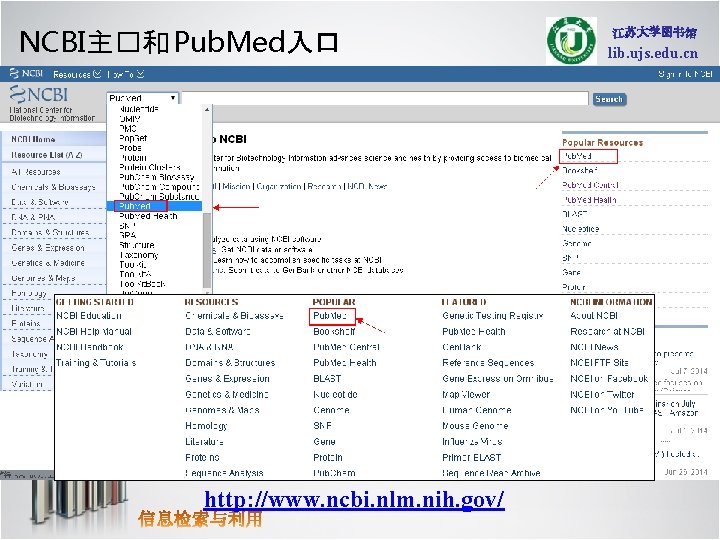The image size is (720, 540).
Task: Click the Organization link in the About row
Action: point(279,186)
